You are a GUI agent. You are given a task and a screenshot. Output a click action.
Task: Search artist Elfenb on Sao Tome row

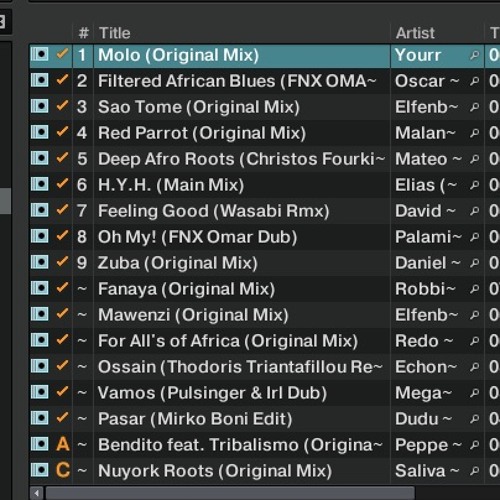pyautogui.click(x=474, y=107)
